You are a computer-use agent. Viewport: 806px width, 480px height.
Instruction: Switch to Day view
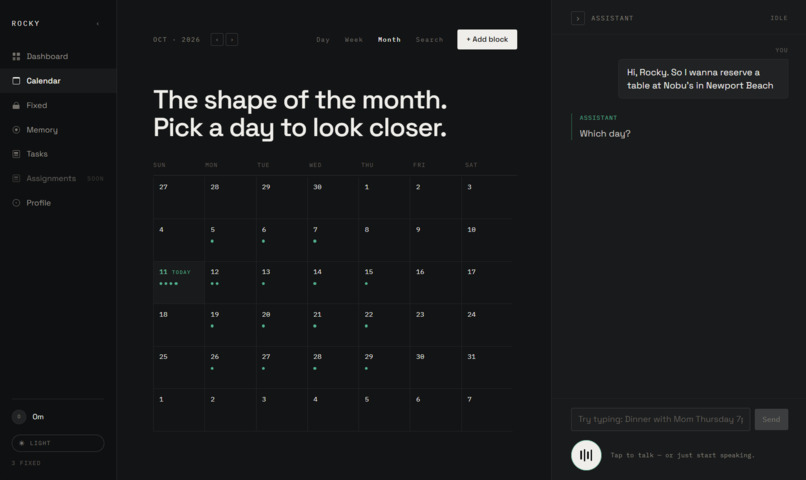point(323,40)
